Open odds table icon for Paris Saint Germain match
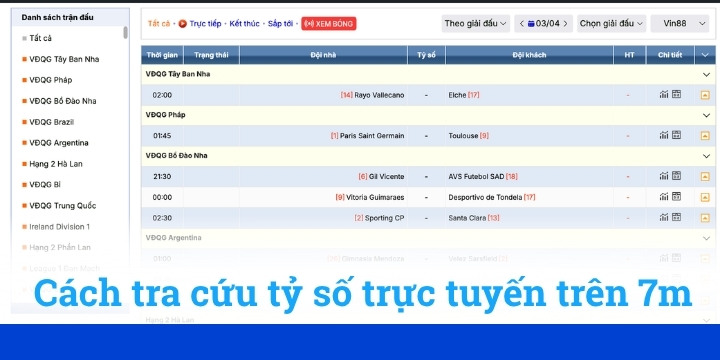Image resolution: width=720 pixels, height=360 pixels. click(676, 135)
